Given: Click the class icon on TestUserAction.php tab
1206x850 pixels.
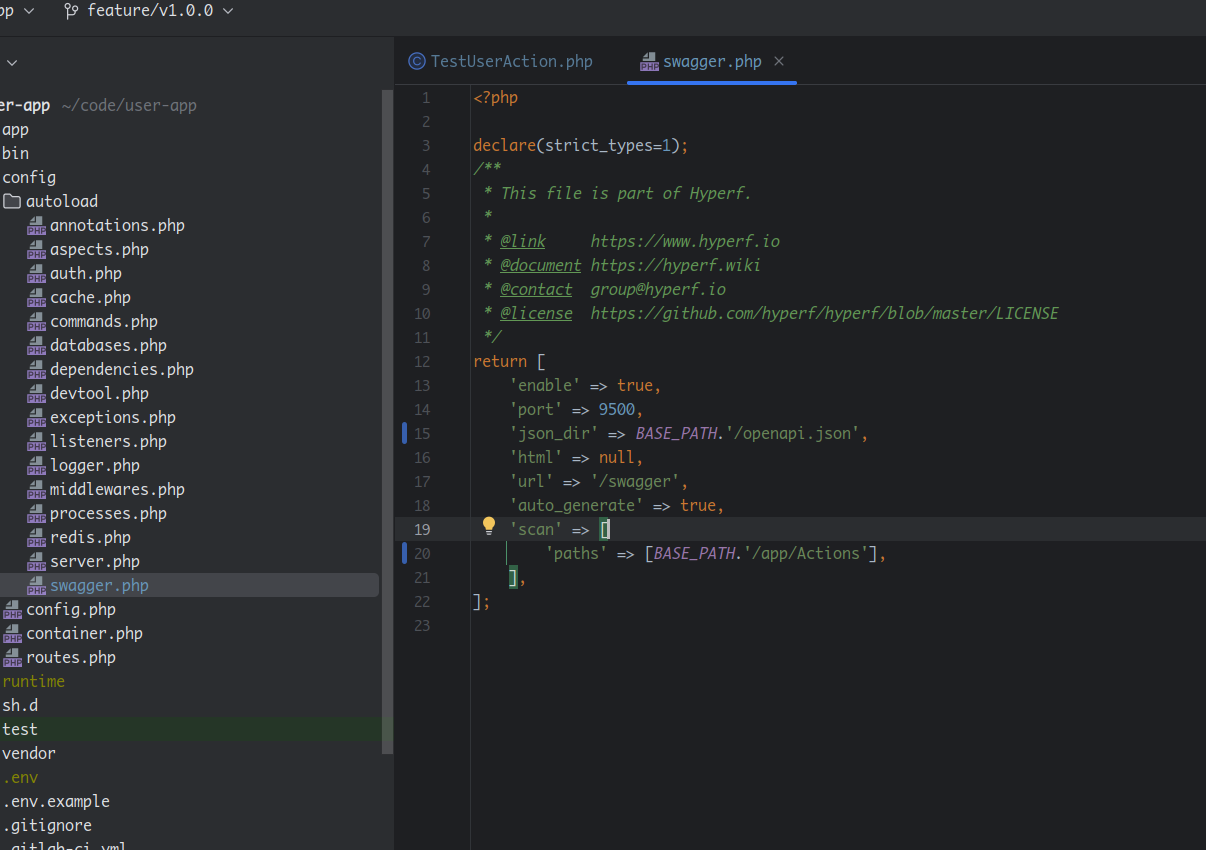Looking at the screenshot, I should click(417, 61).
